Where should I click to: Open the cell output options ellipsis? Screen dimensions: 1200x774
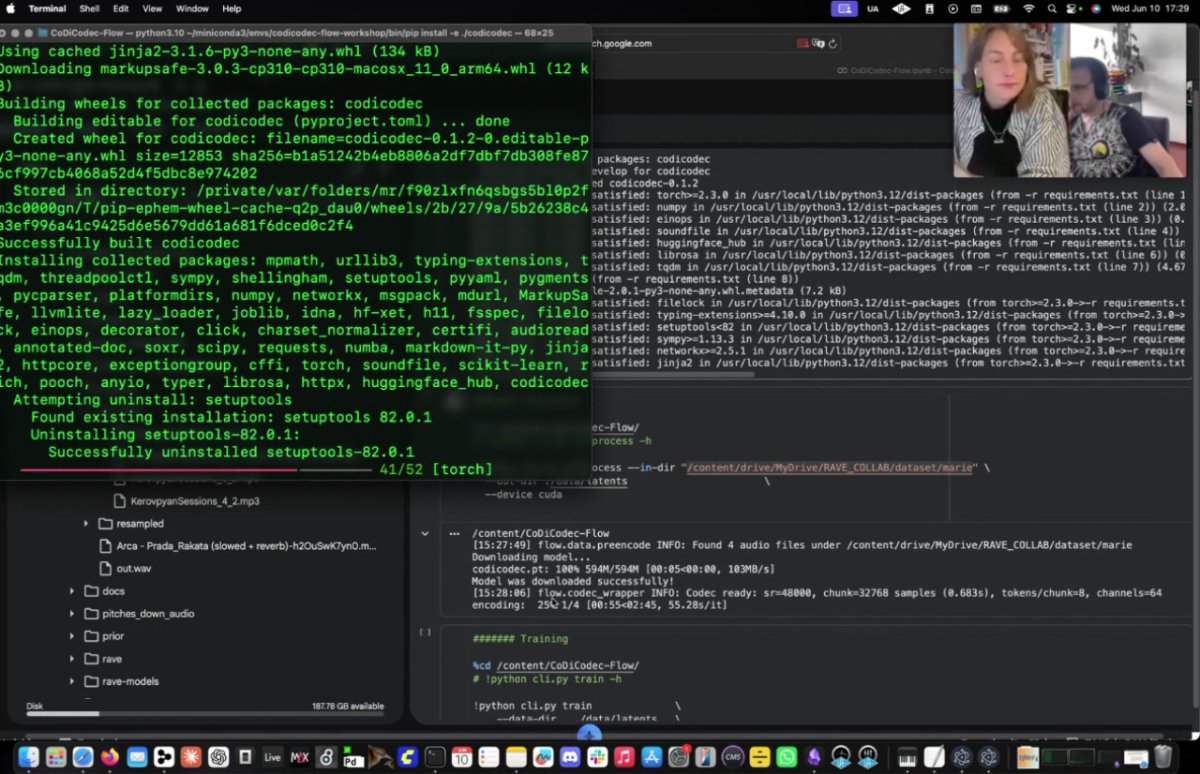pos(454,534)
